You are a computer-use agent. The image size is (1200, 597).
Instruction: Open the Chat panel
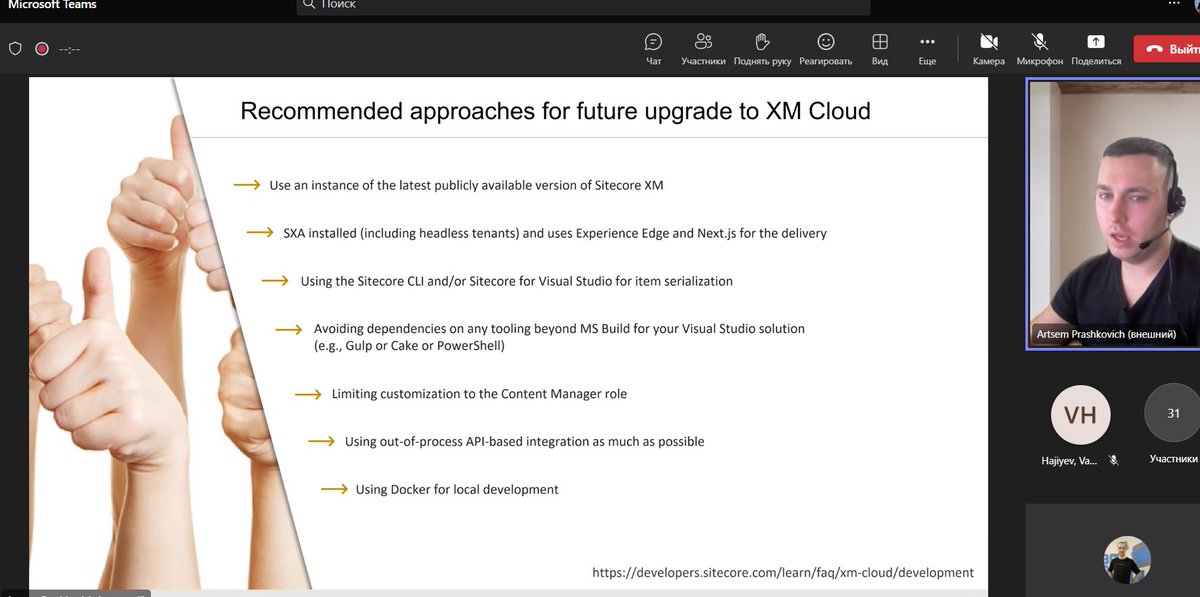click(653, 48)
